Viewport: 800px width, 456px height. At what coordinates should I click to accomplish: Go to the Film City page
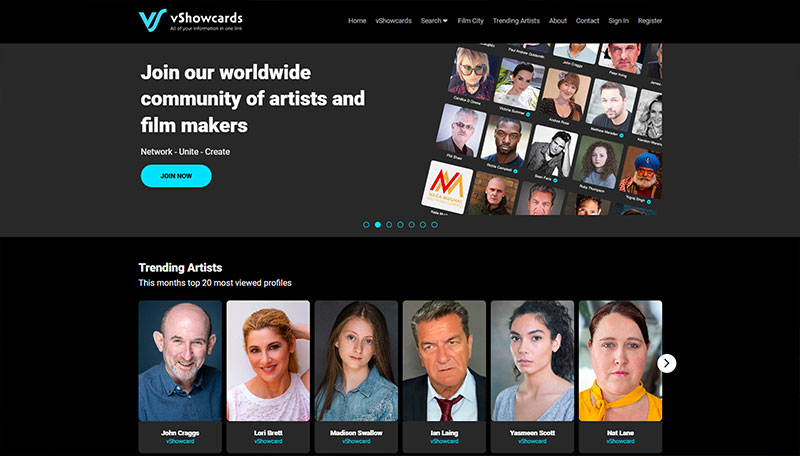[470, 21]
